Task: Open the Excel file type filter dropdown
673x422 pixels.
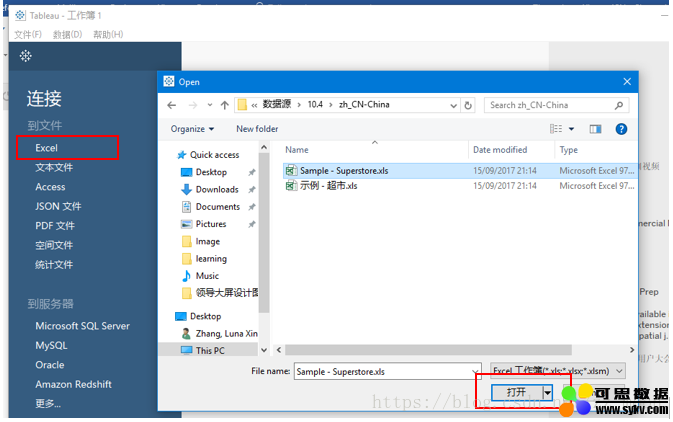Action: [558, 370]
